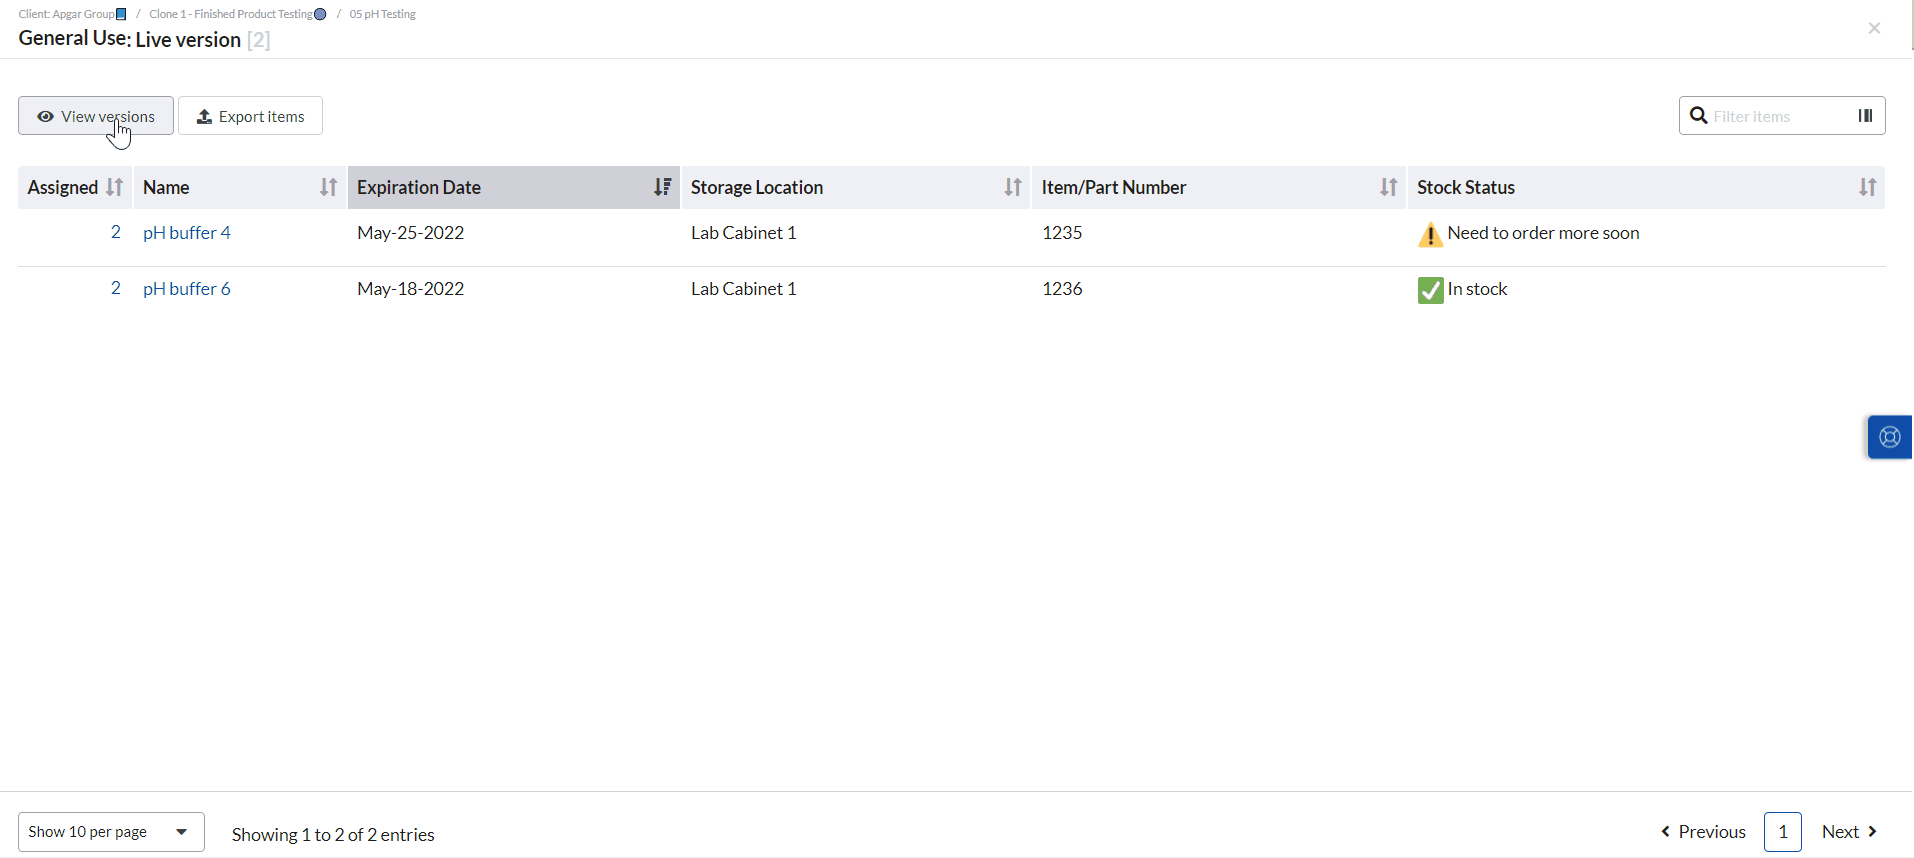
Task: Sort by Stock Status arrows icon
Action: tap(1867, 187)
